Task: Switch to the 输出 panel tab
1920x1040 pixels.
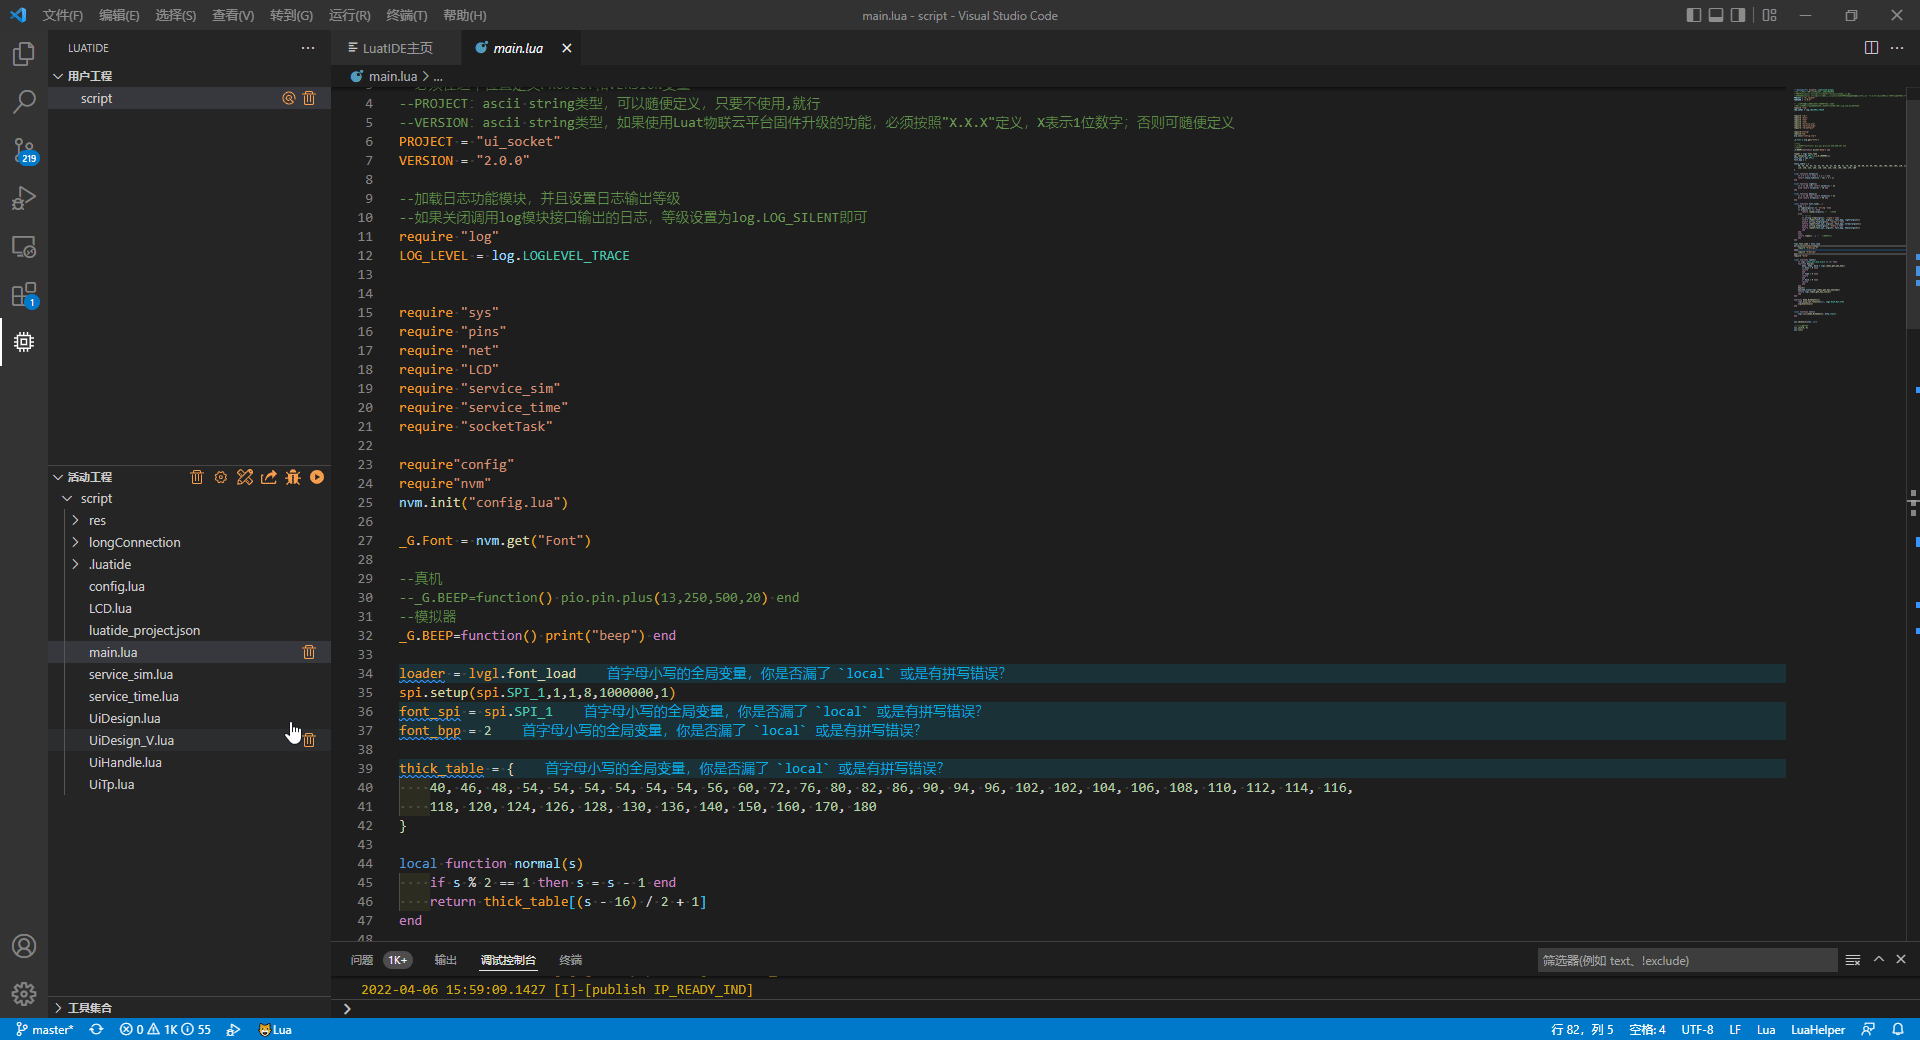Action: point(445,960)
